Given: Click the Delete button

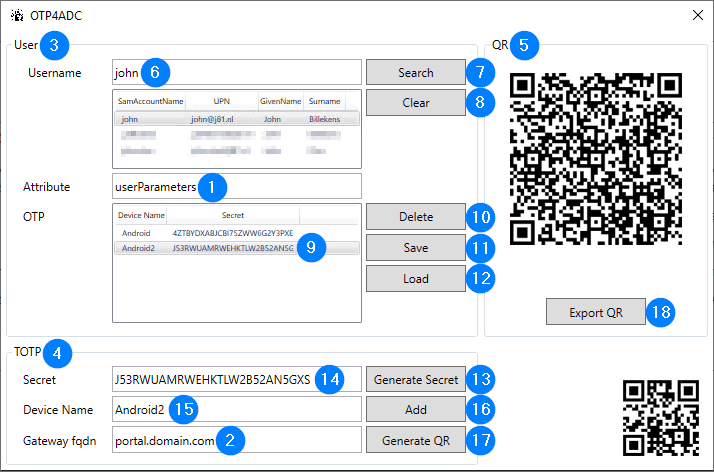Looking at the screenshot, I should pos(416,217).
